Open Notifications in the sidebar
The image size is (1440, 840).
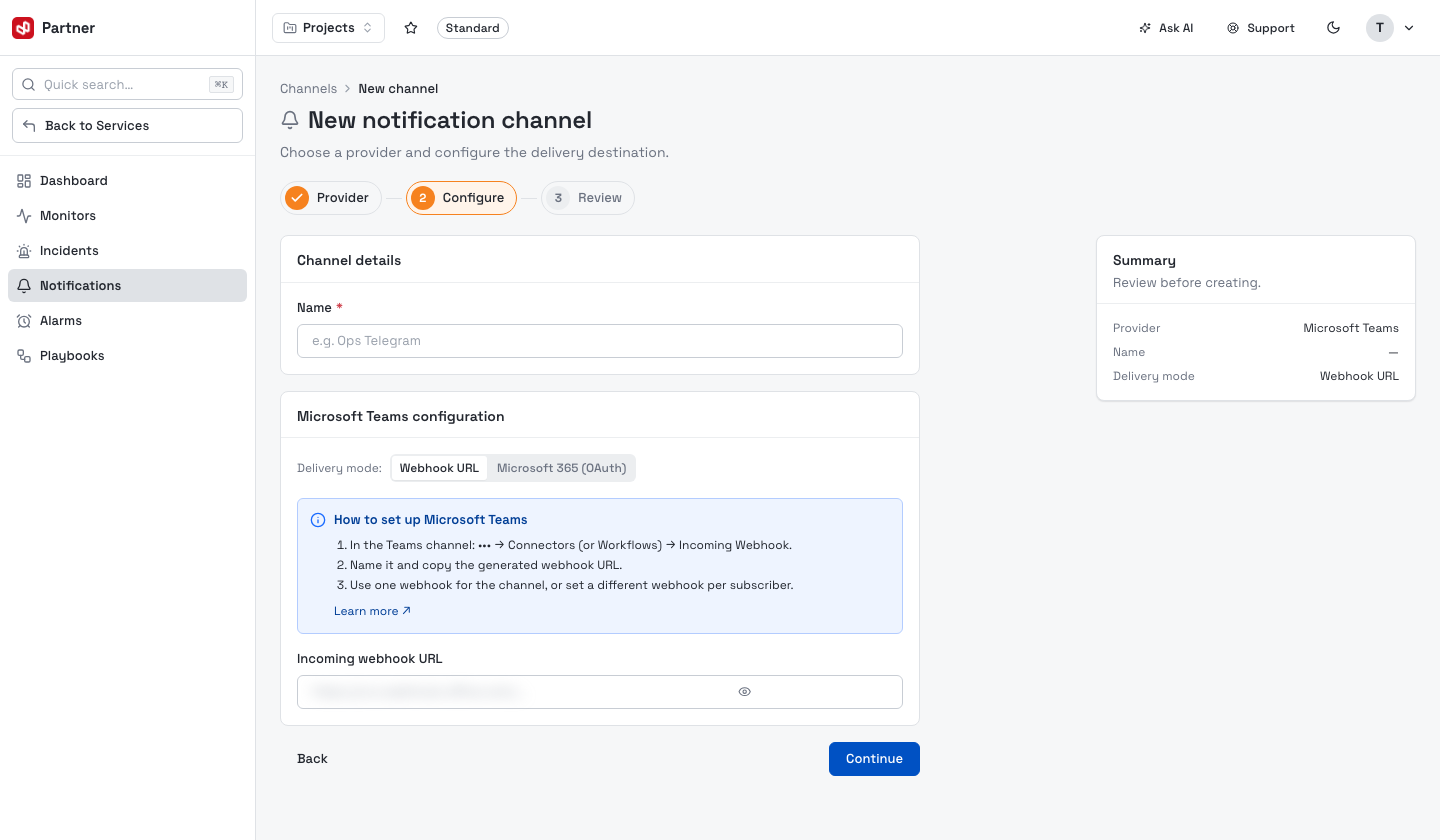pyautogui.click(x=127, y=286)
